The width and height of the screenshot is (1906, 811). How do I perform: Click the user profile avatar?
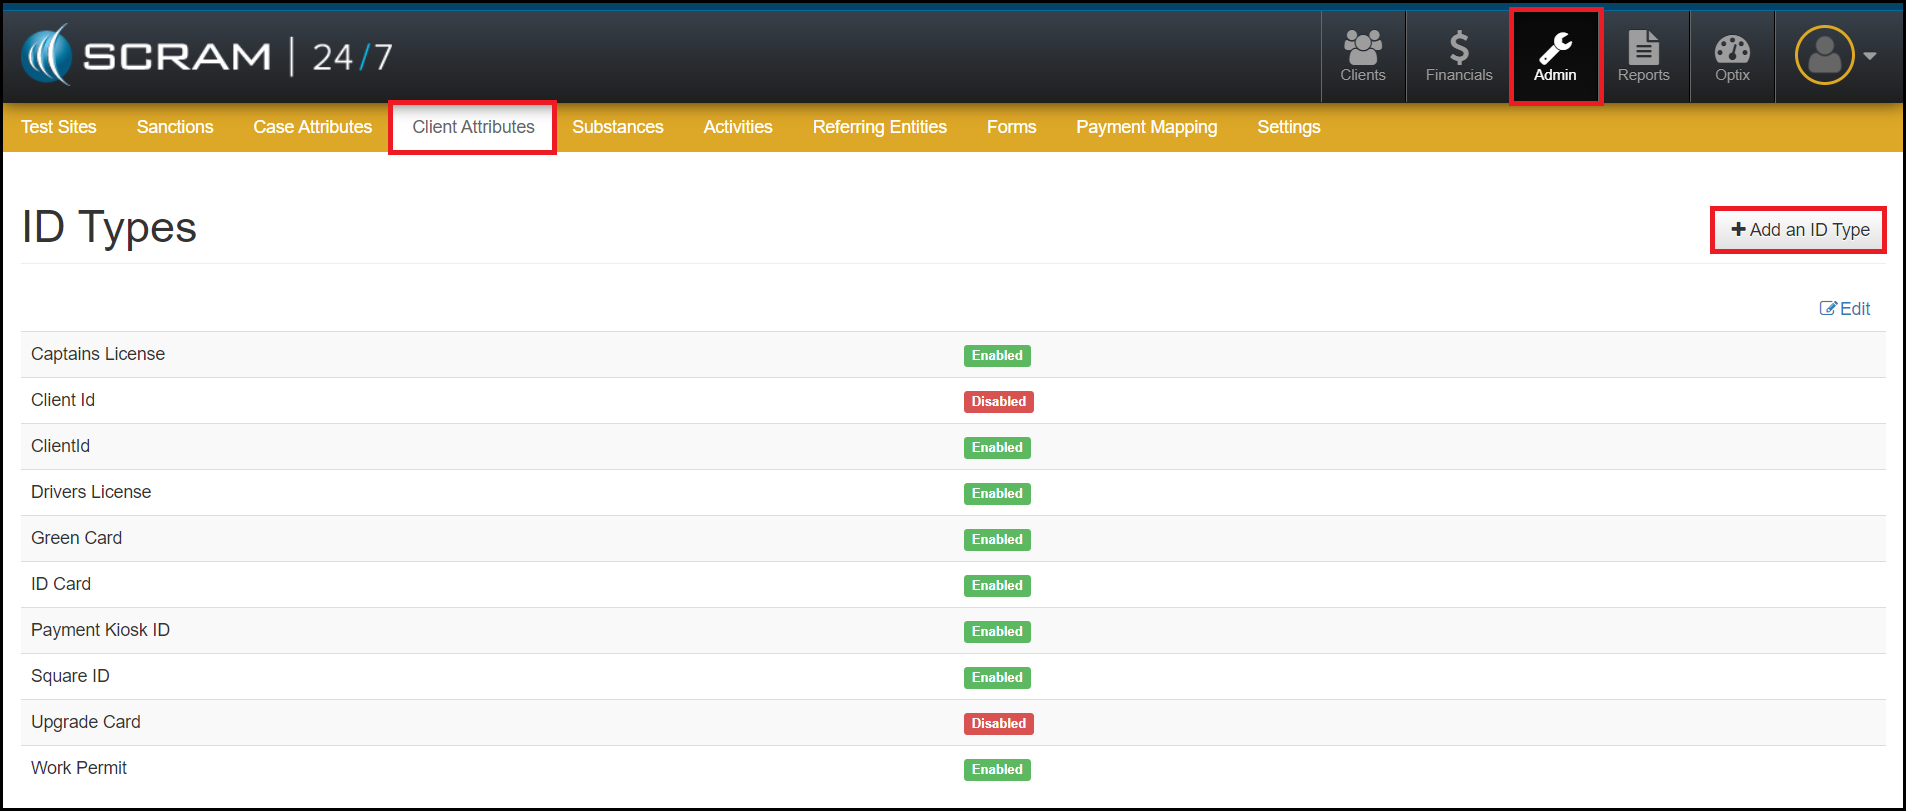point(1824,55)
